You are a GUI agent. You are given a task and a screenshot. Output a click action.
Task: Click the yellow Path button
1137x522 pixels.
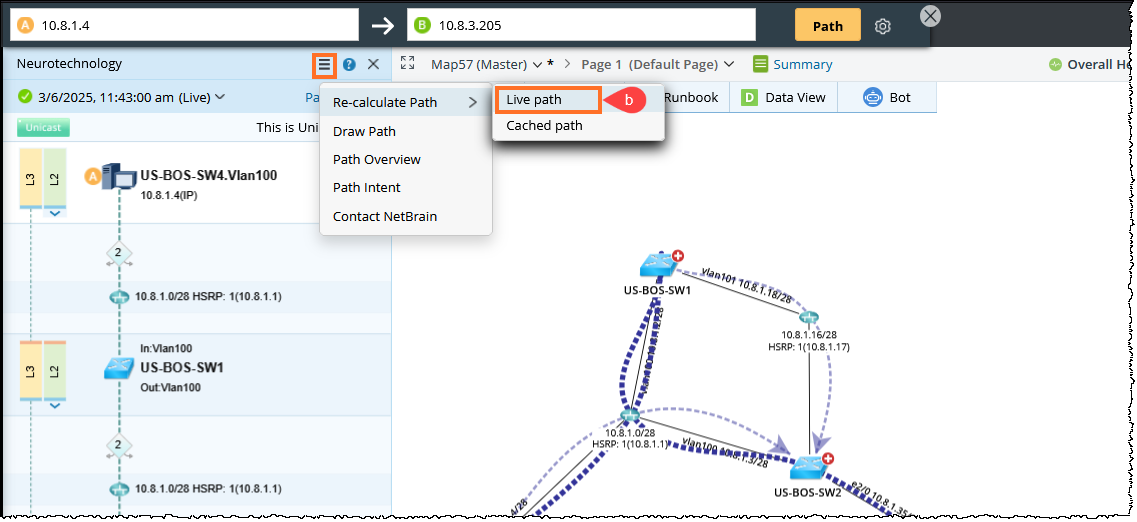pyautogui.click(x=827, y=26)
